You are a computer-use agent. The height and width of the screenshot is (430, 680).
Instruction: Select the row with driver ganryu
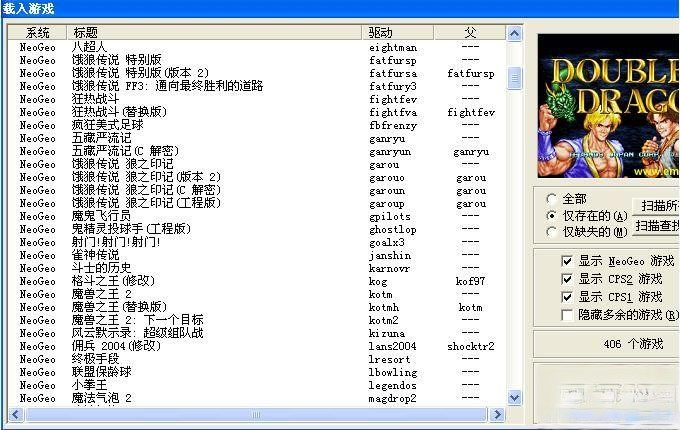256,138
